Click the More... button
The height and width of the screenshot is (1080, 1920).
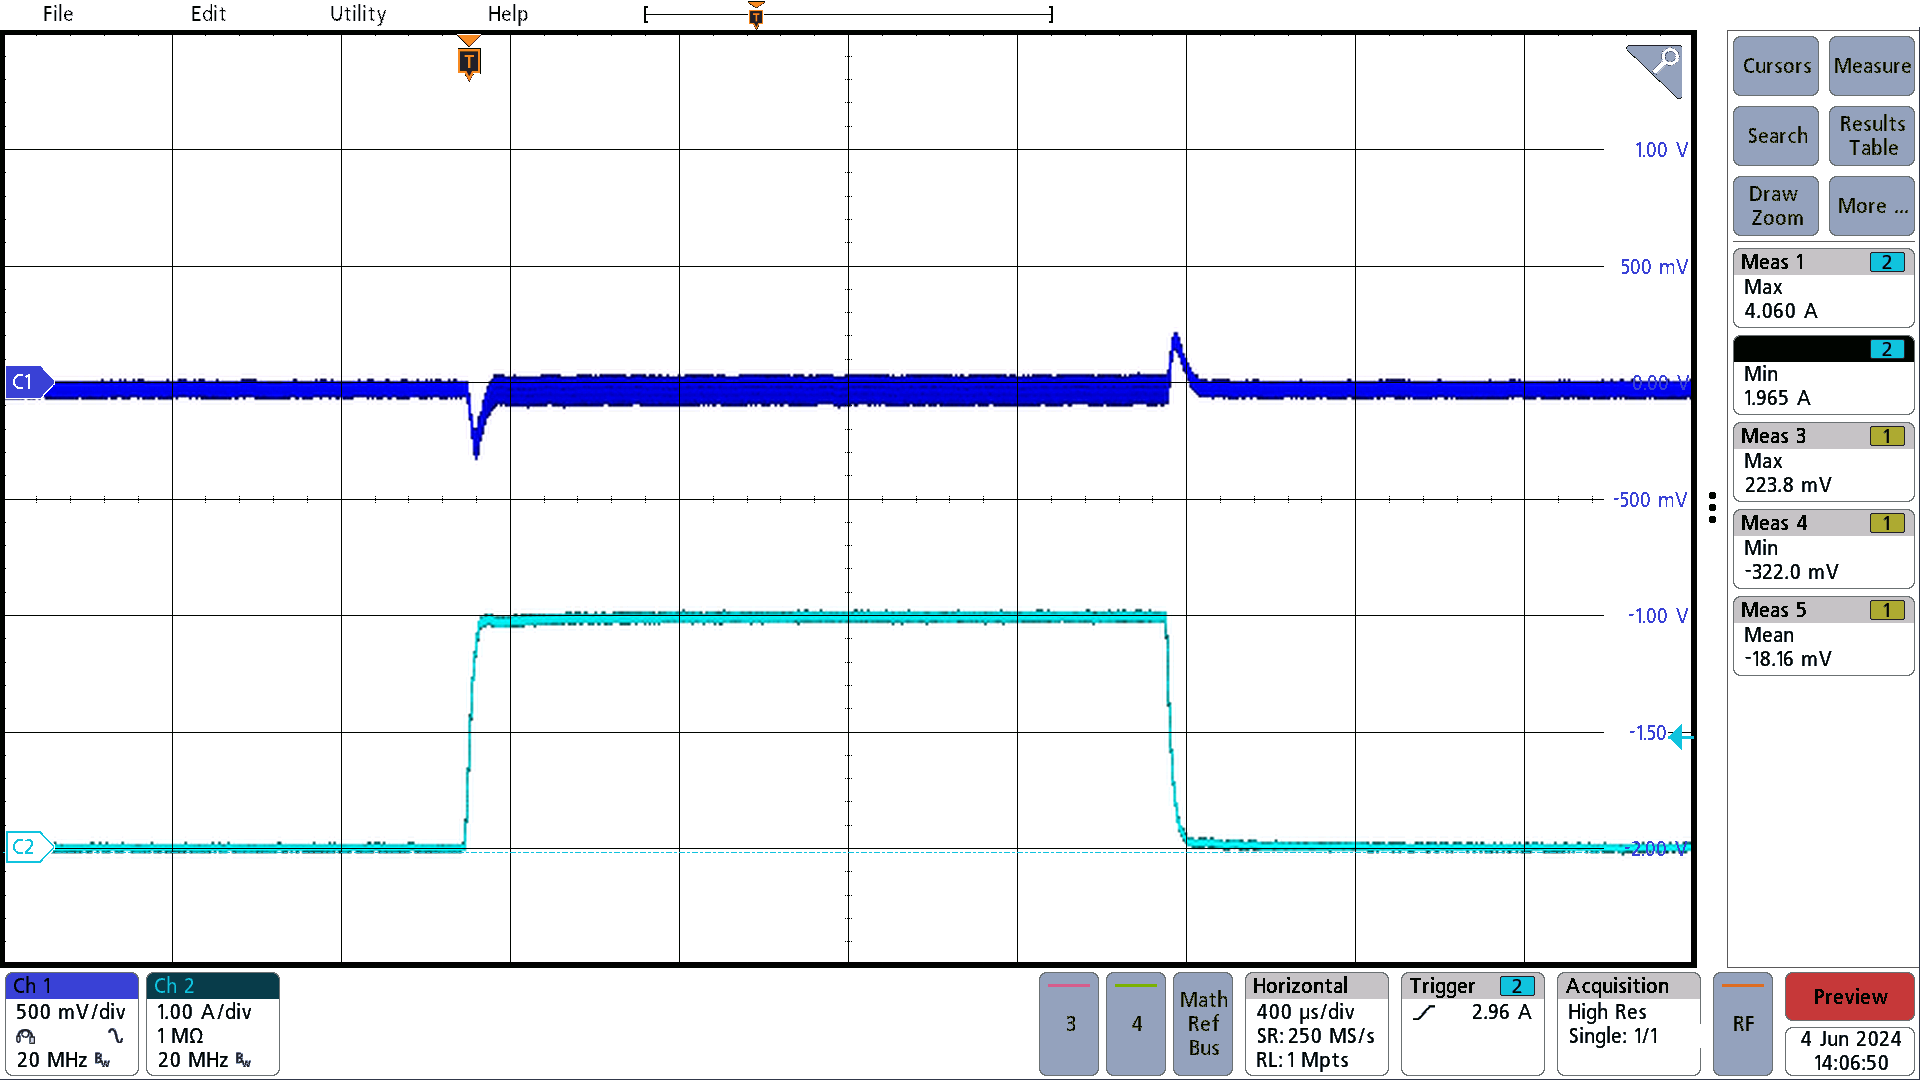pos(1872,206)
